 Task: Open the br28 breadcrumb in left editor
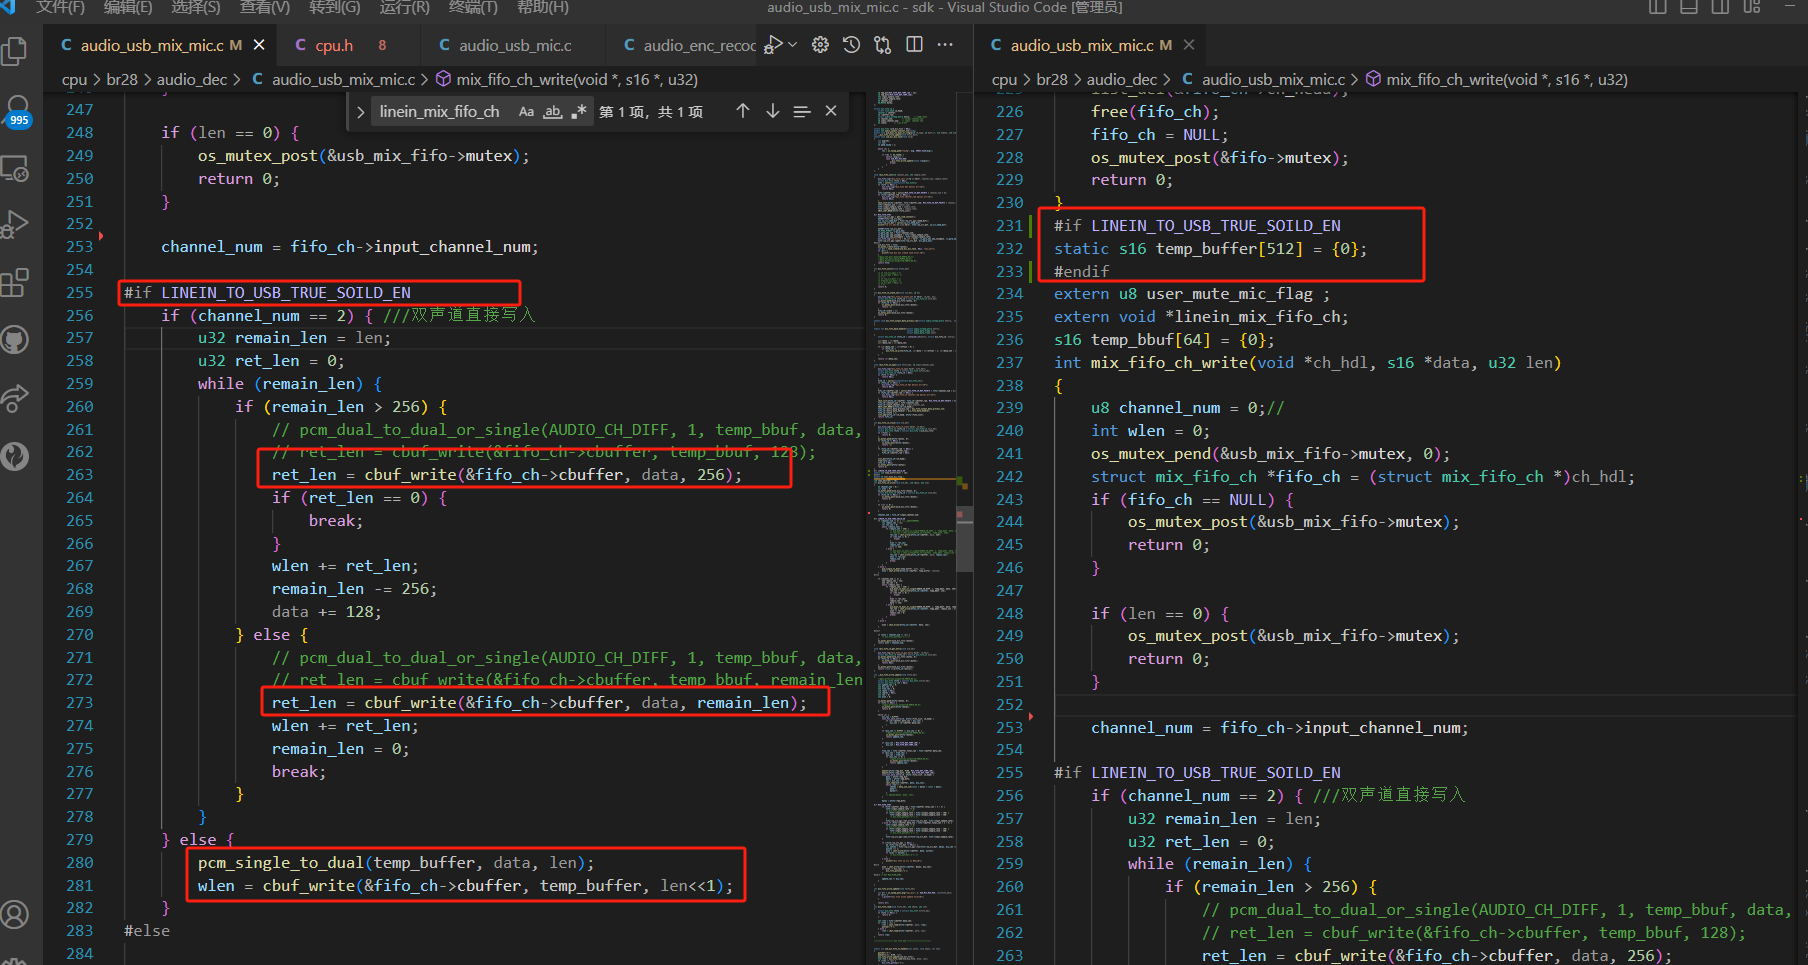coord(122,79)
